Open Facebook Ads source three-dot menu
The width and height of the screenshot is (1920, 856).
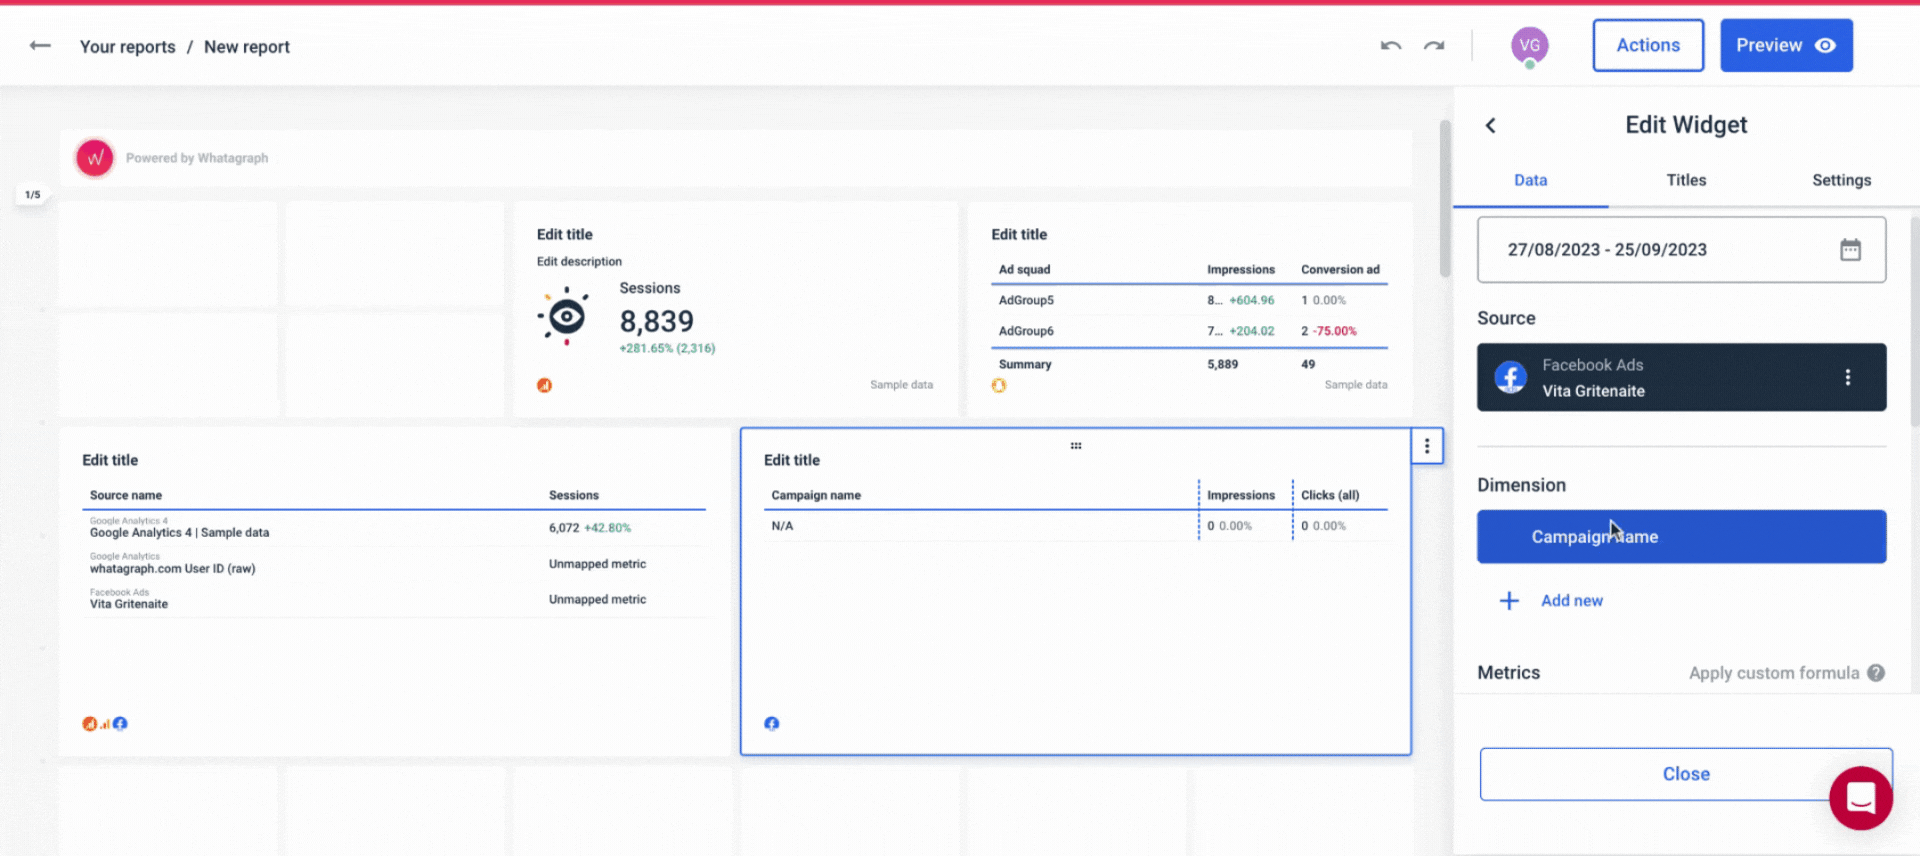(1847, 377)
